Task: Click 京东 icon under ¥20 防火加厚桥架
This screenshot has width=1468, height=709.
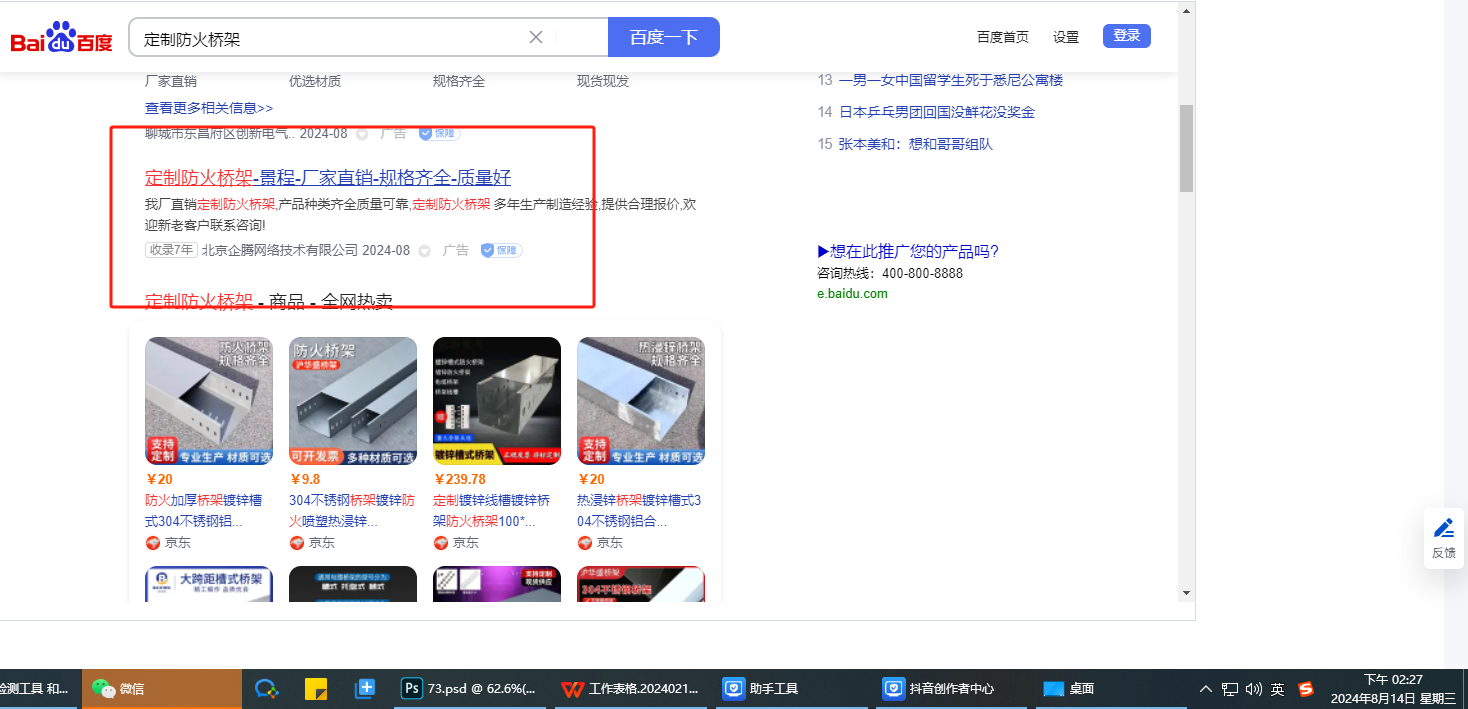Action: click(x=153, y=543)
